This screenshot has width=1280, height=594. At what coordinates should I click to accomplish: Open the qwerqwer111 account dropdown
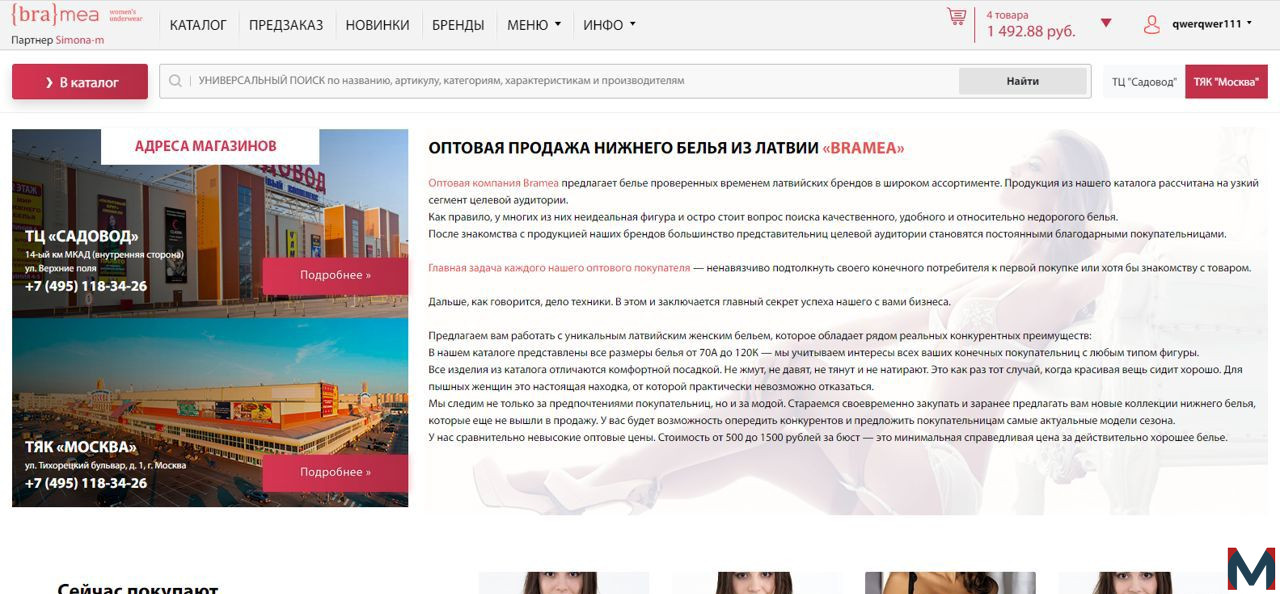1212,23
